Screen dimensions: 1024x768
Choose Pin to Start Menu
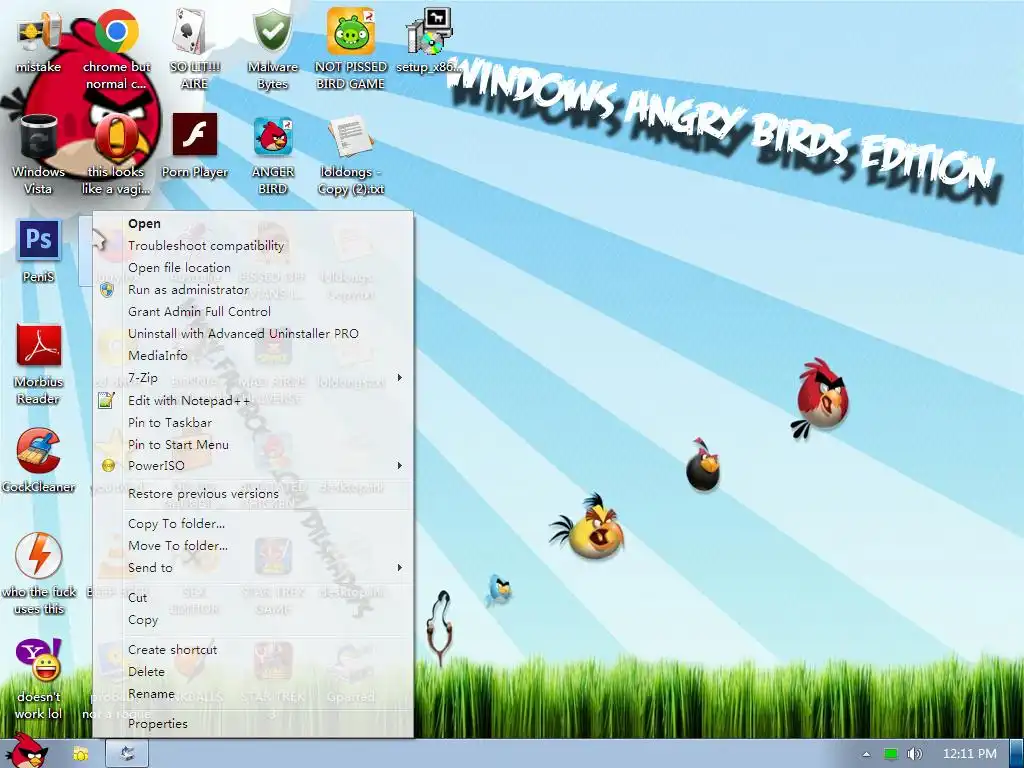pos(253,445)
